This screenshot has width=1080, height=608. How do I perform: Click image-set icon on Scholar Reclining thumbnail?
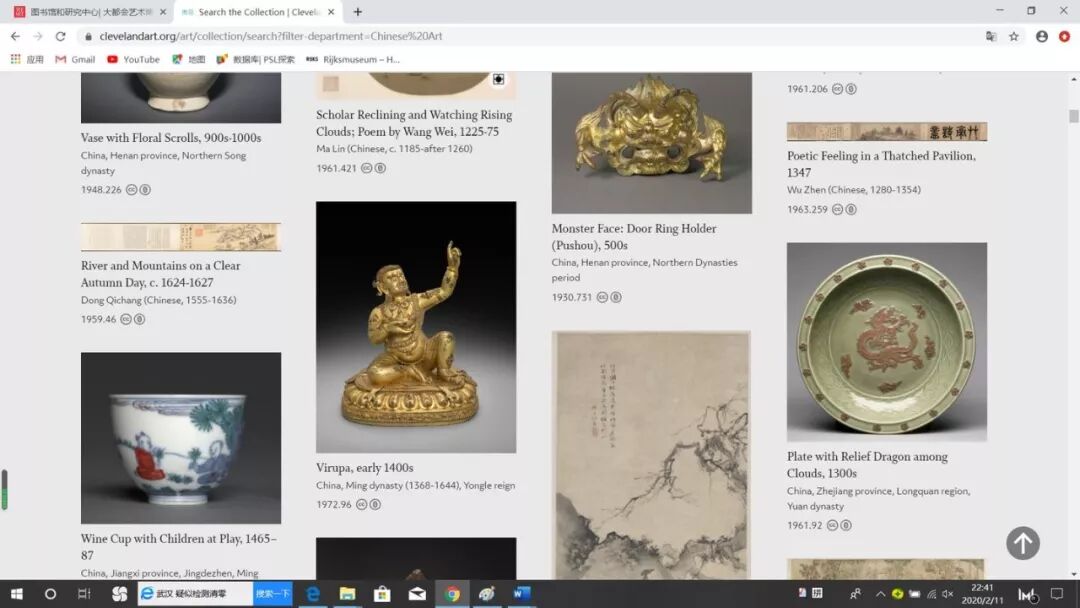tap(499, 80)
